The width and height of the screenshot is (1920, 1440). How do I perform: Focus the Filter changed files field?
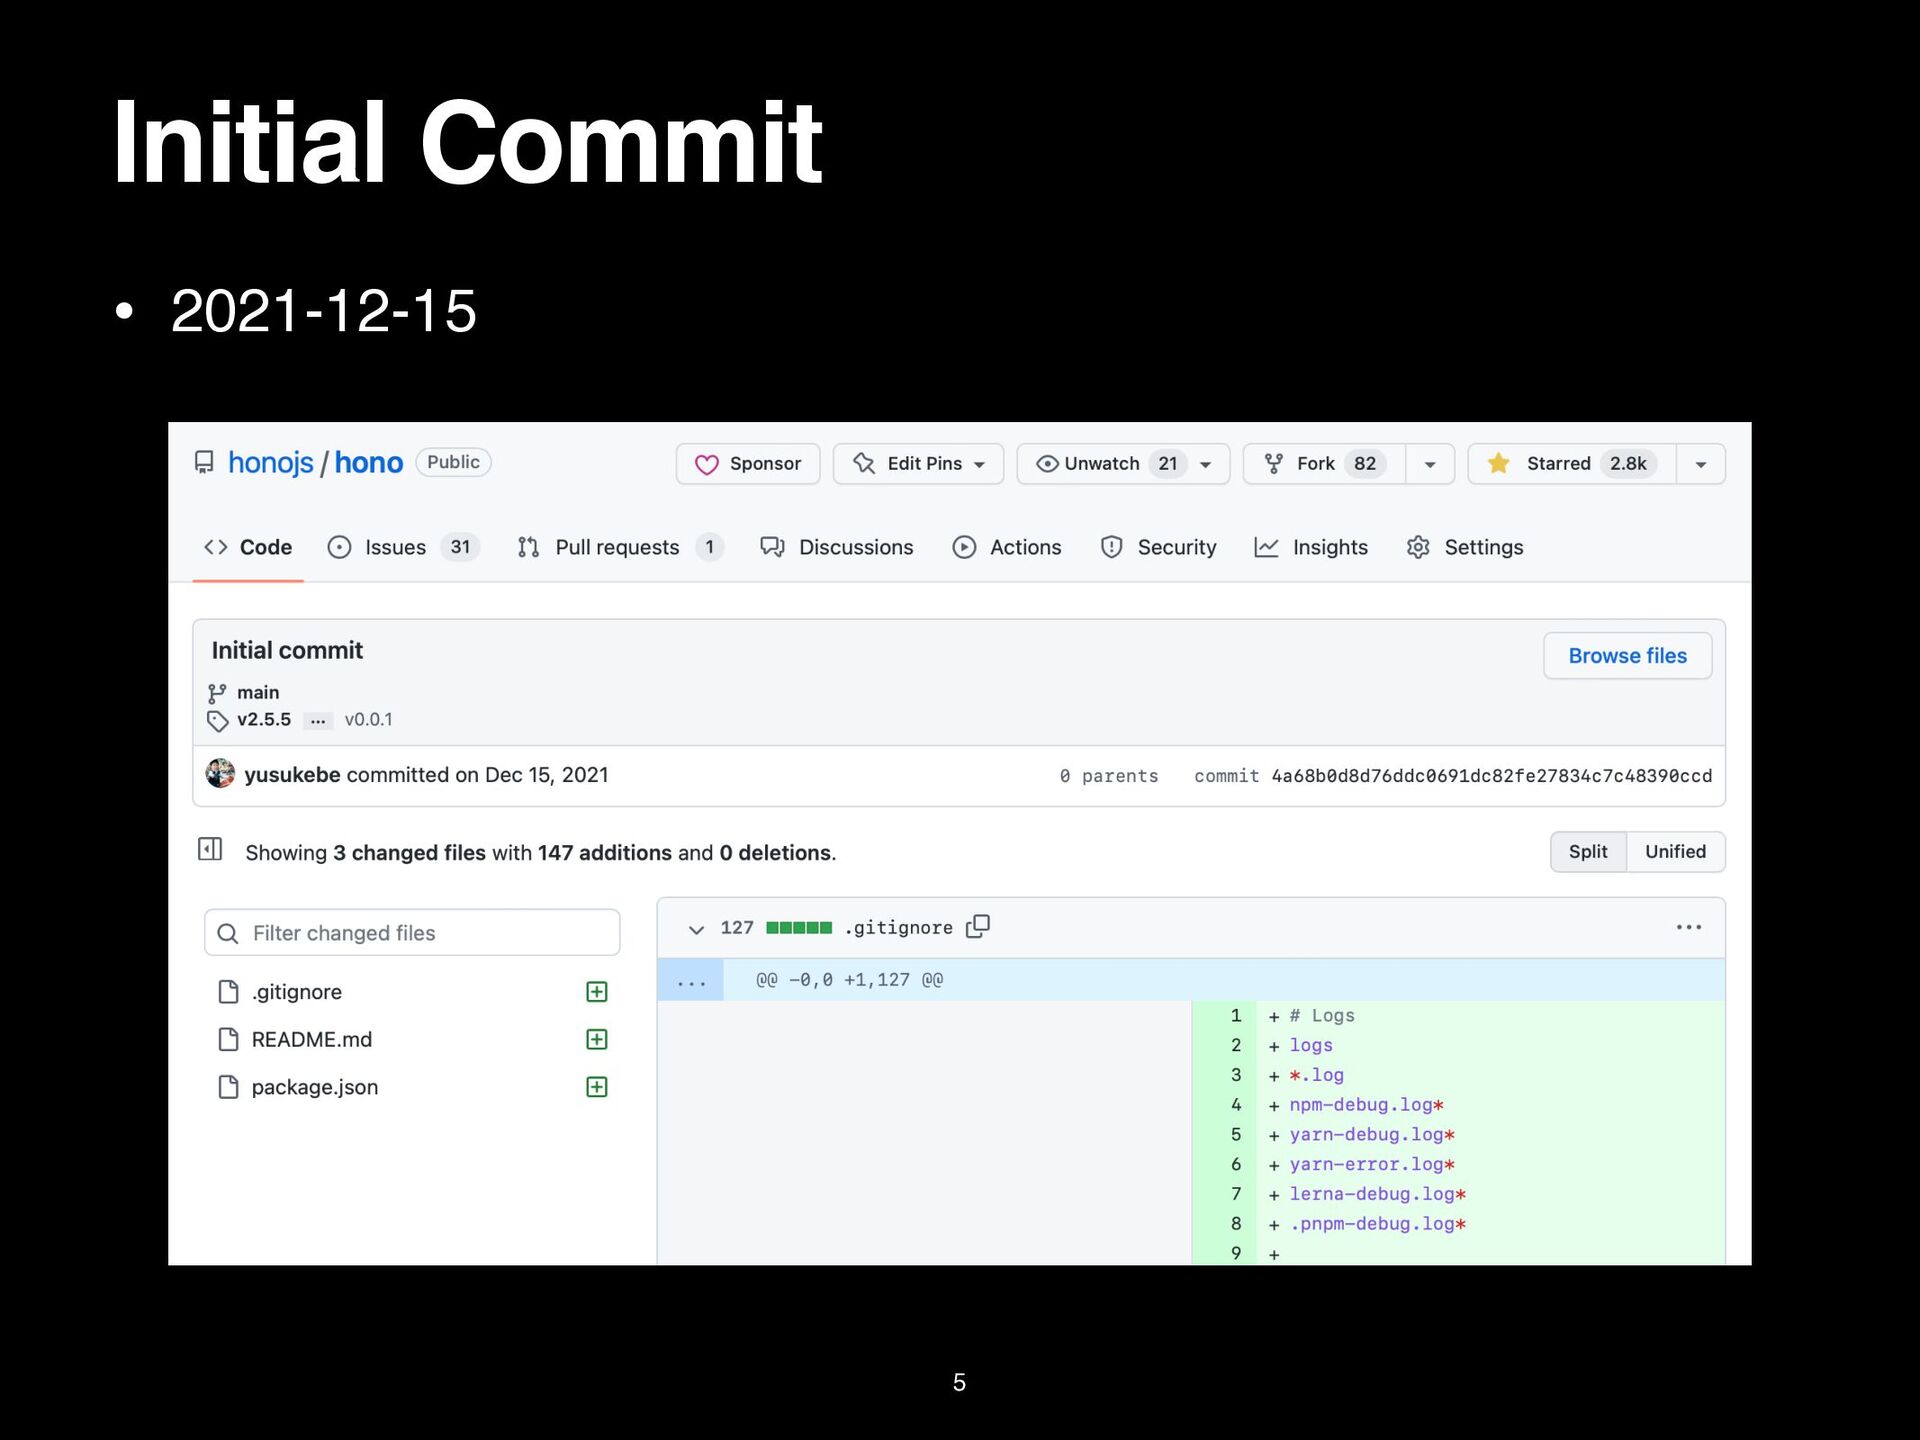point(412,933)
